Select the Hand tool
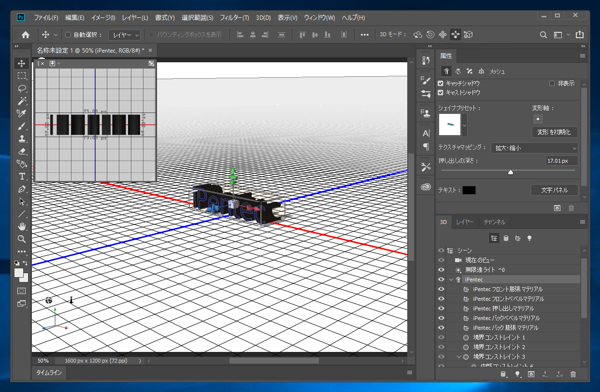Screen dimensions: 600x392 point(22,227)
